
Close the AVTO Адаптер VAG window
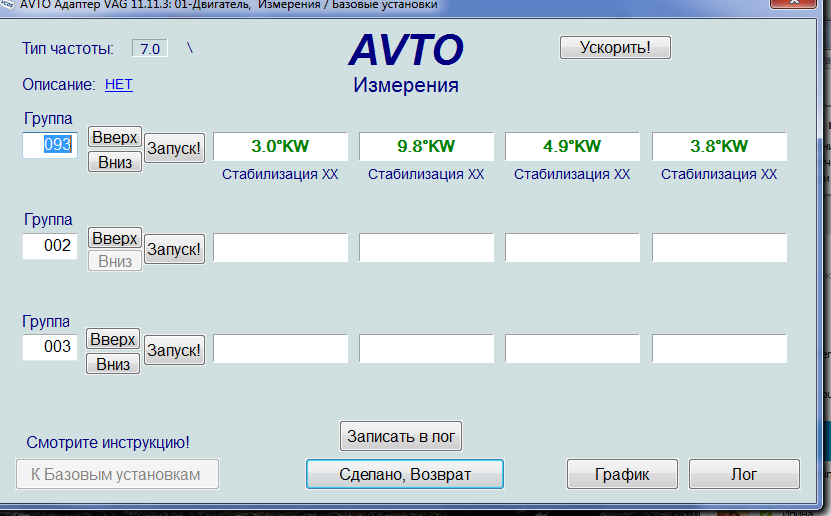coord(793,3)
